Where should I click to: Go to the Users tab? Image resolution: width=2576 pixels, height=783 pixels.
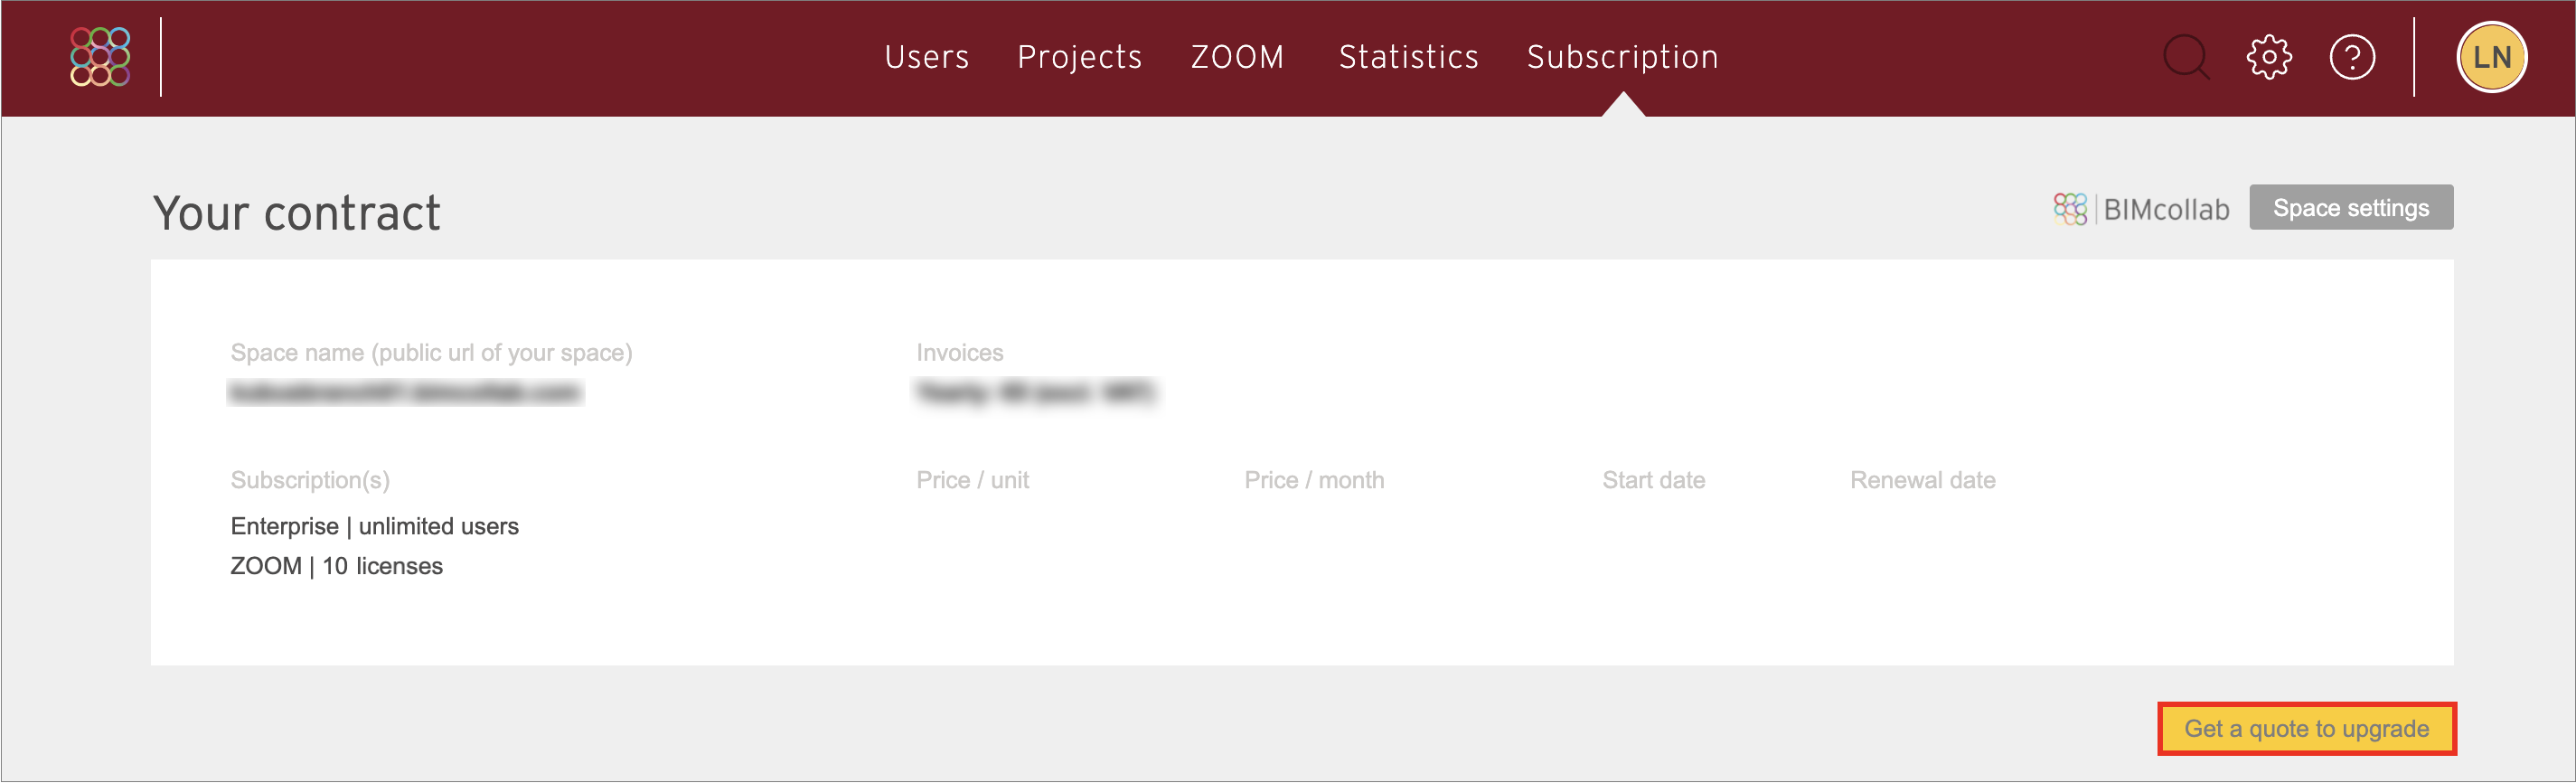[926, 57]
